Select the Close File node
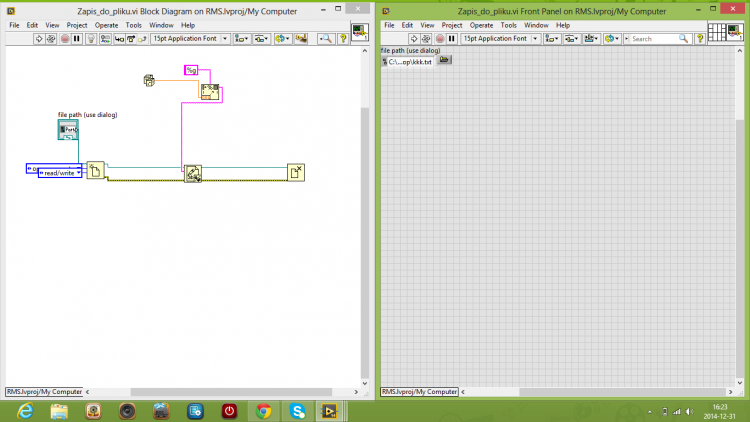Image resolution: width=750 pixels, height=422 pixels. (x=296, y=172)
